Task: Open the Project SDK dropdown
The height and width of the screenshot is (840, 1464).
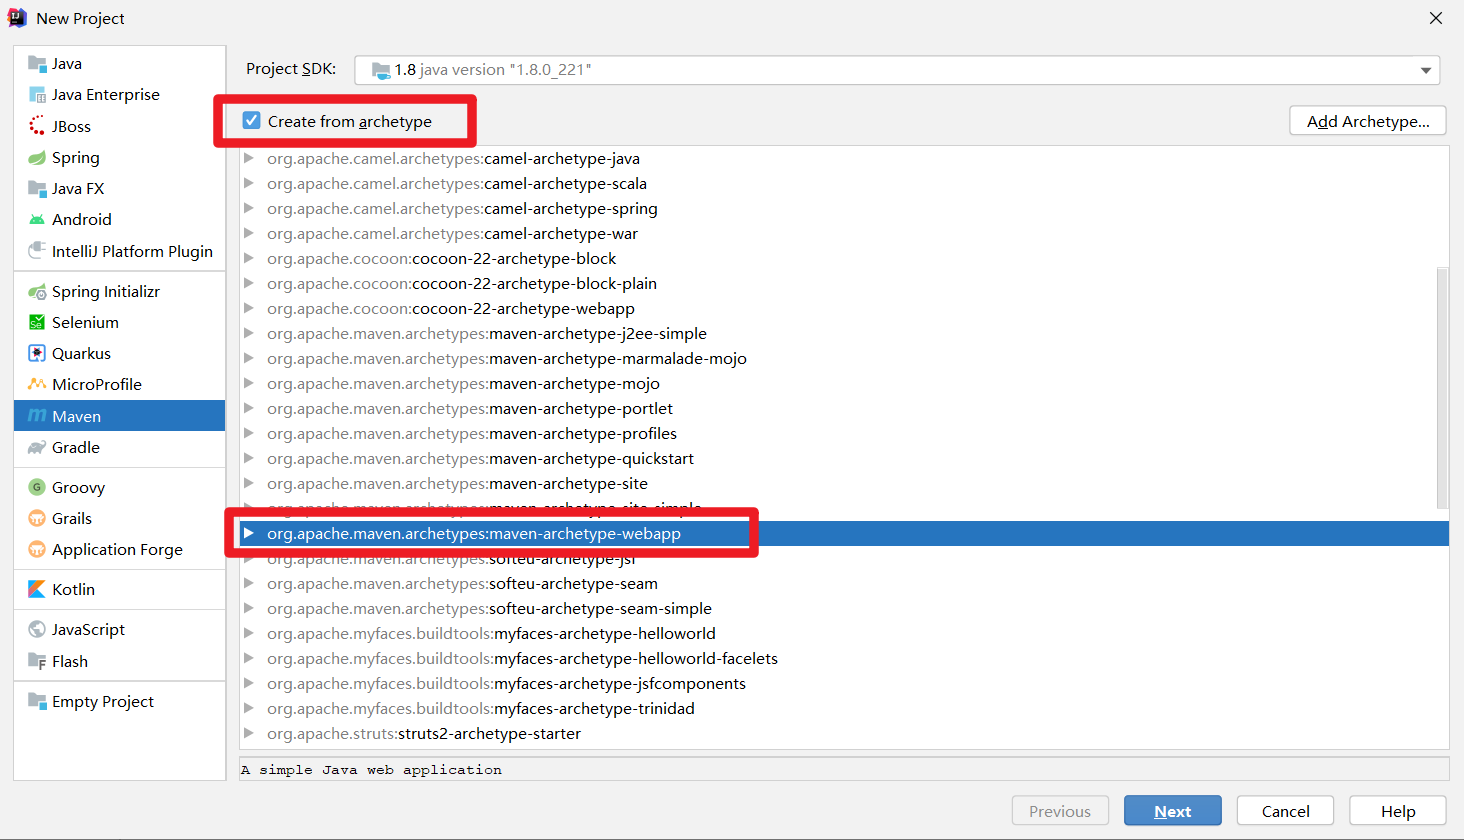Action: [1426, 70]
